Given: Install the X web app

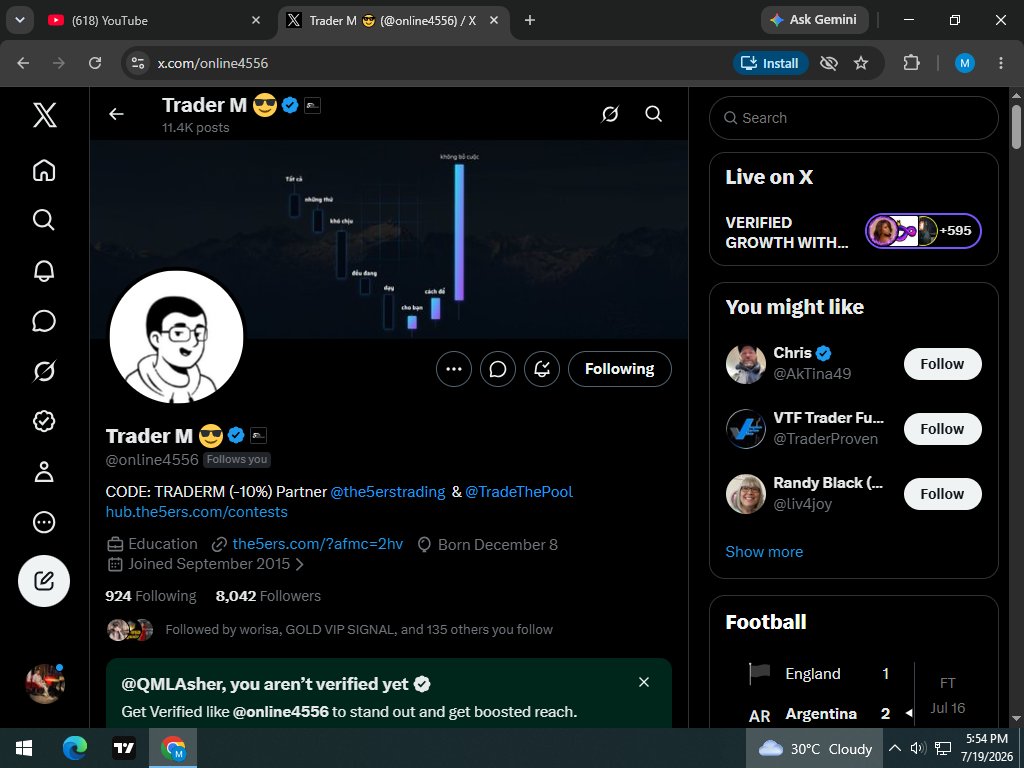Looking at the screenshot, I should point(771,63).
